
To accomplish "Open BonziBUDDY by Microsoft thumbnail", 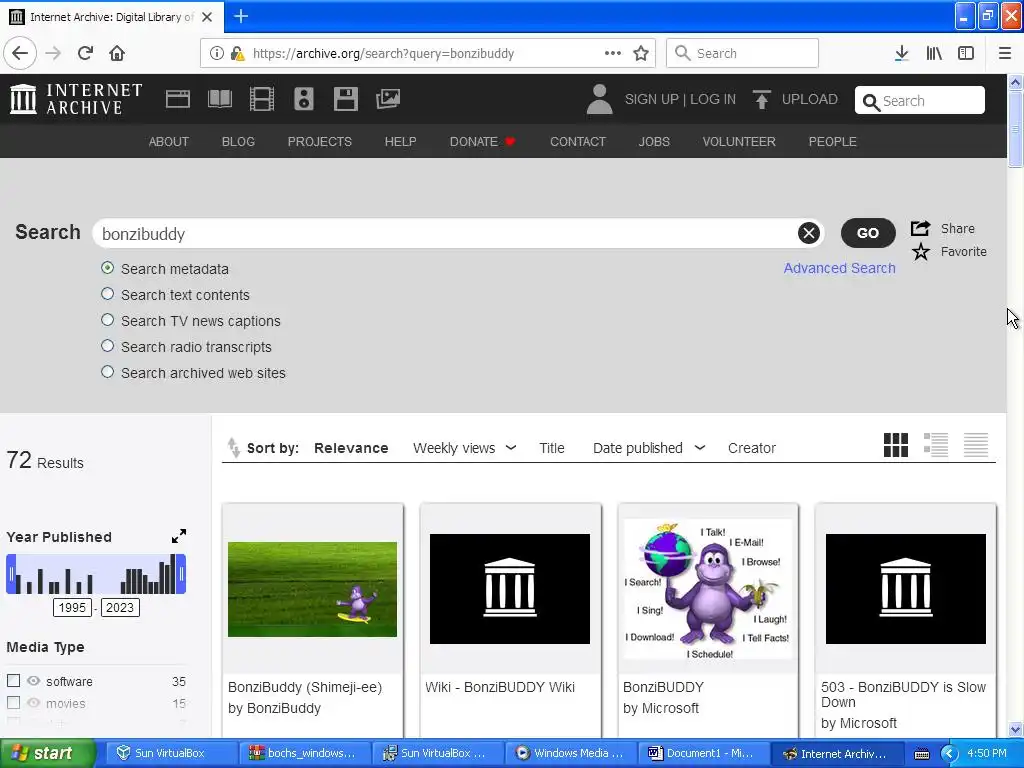I will click(x=708, y=589).
